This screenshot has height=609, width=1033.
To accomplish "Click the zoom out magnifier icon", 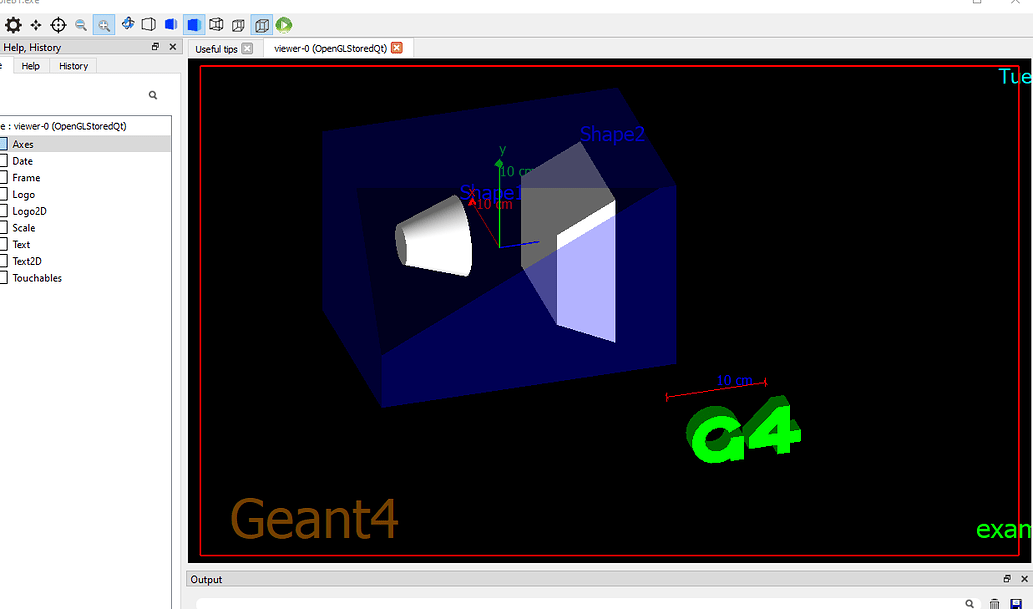I will point(81,25).
